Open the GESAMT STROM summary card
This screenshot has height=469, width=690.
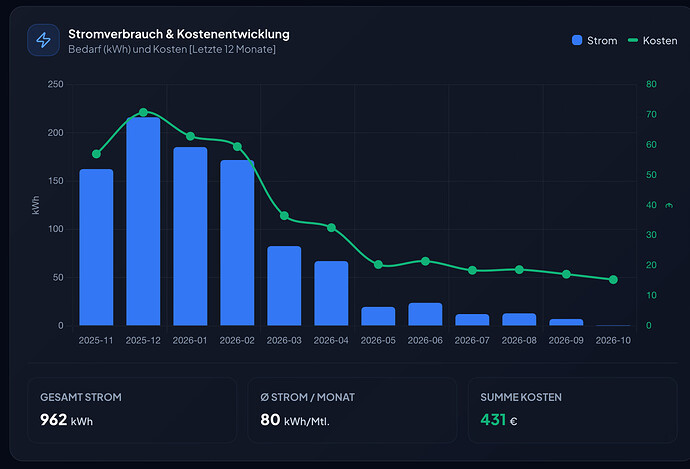(132, 410)
